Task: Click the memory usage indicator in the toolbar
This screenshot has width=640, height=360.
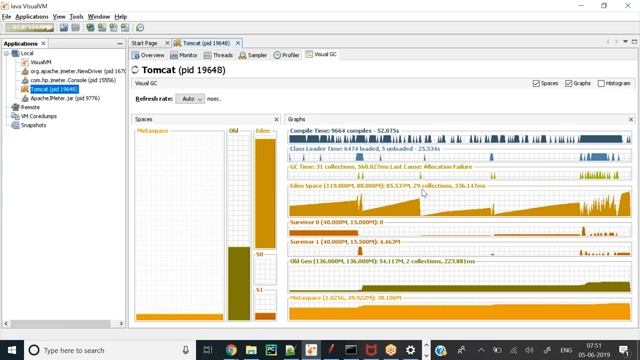Action: coord(30,28)
